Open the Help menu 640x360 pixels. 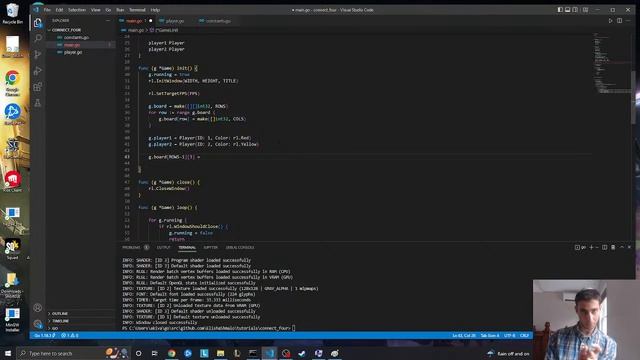click(x=155, y=10)
